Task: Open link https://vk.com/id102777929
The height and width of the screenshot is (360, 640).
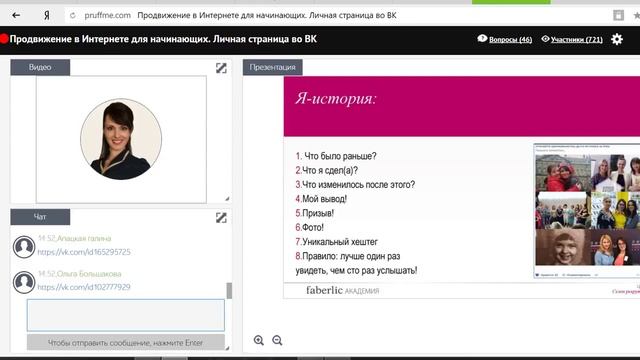Action: tap(84, 287)
